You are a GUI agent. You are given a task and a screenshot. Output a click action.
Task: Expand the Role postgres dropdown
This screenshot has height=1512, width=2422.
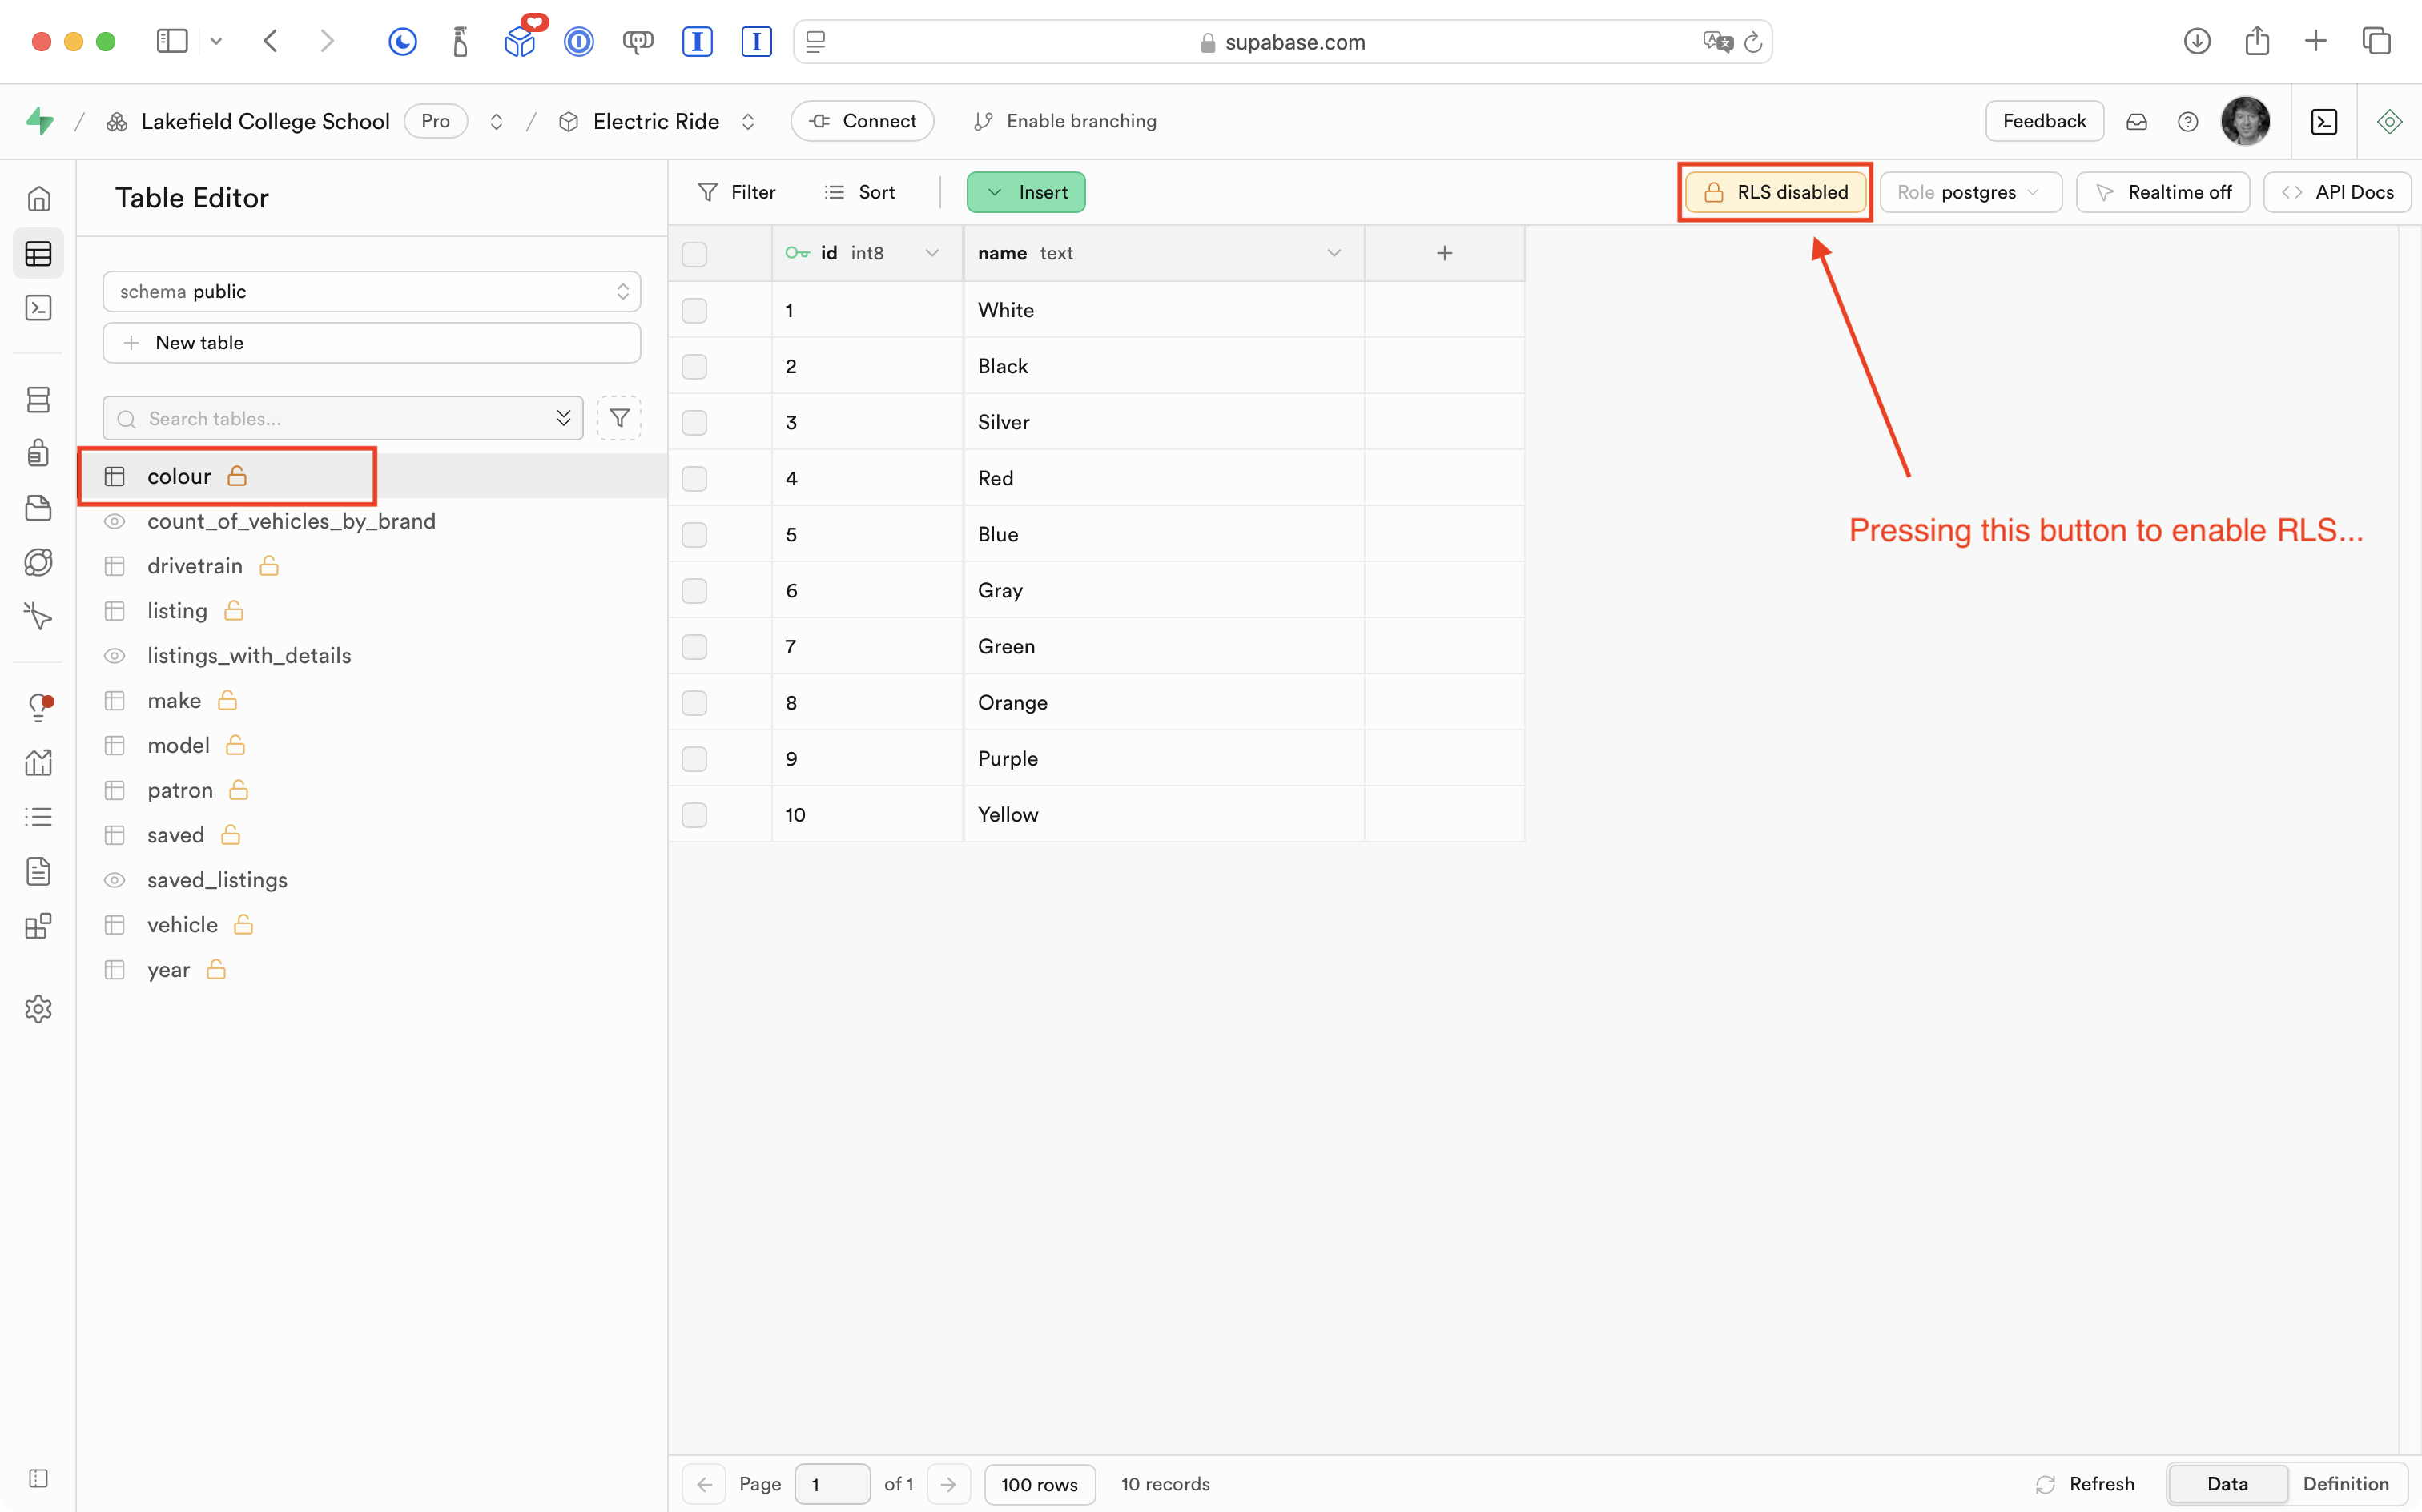point(1969,192)
